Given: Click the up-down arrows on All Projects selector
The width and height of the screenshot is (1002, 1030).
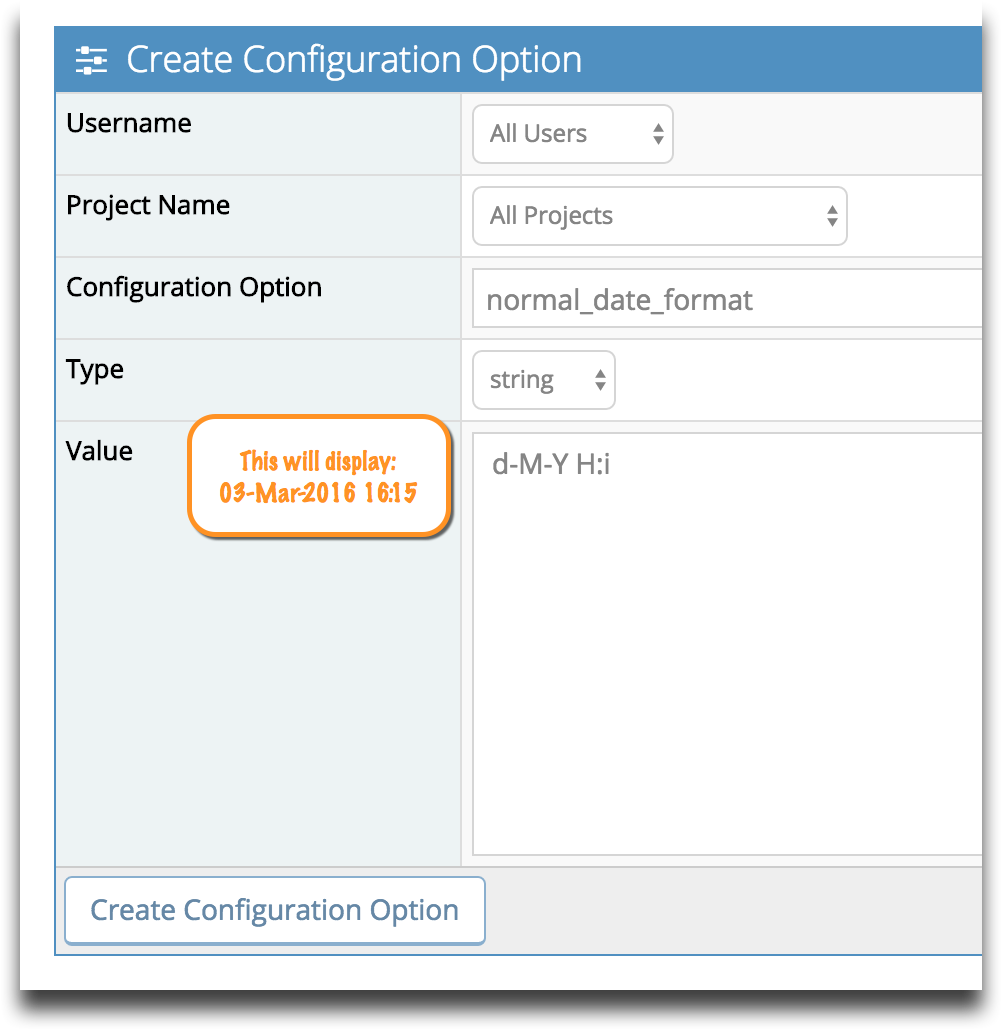Looking at the screenshot, I should pos(832,216).
